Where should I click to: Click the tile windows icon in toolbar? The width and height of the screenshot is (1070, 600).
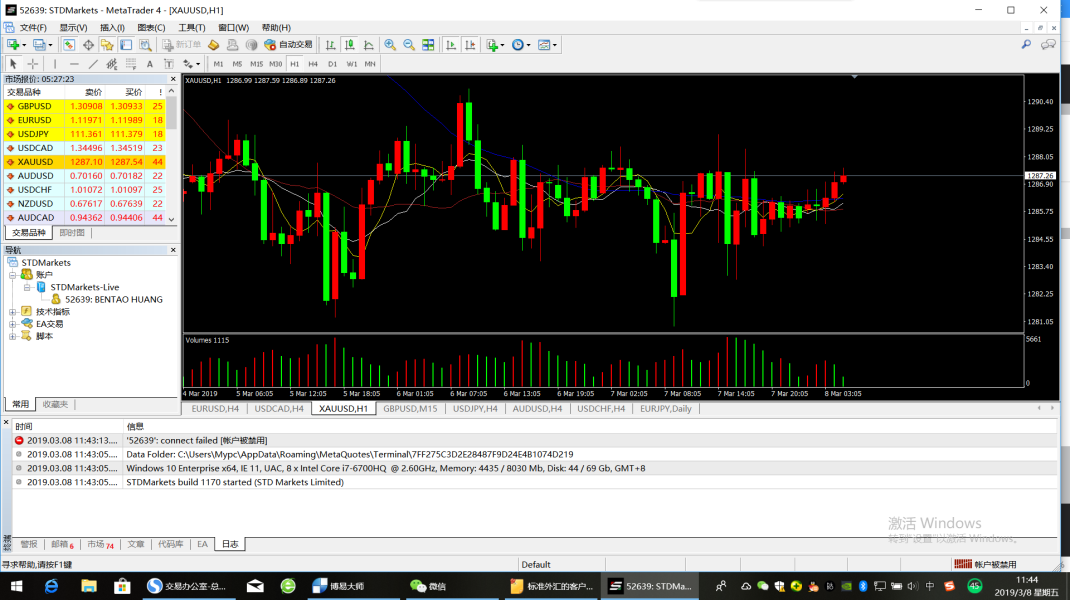[428, 45]
